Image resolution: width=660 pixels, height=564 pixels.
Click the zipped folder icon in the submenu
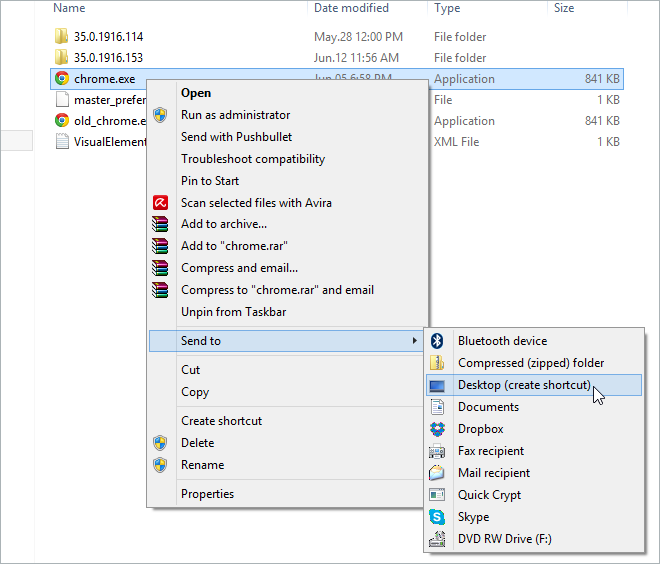(x=437, y=363)
